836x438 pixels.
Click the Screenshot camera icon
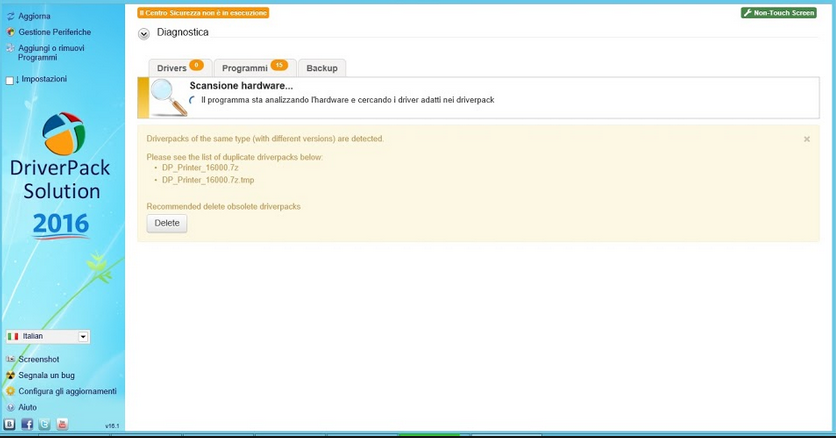(x=11, y=359)
